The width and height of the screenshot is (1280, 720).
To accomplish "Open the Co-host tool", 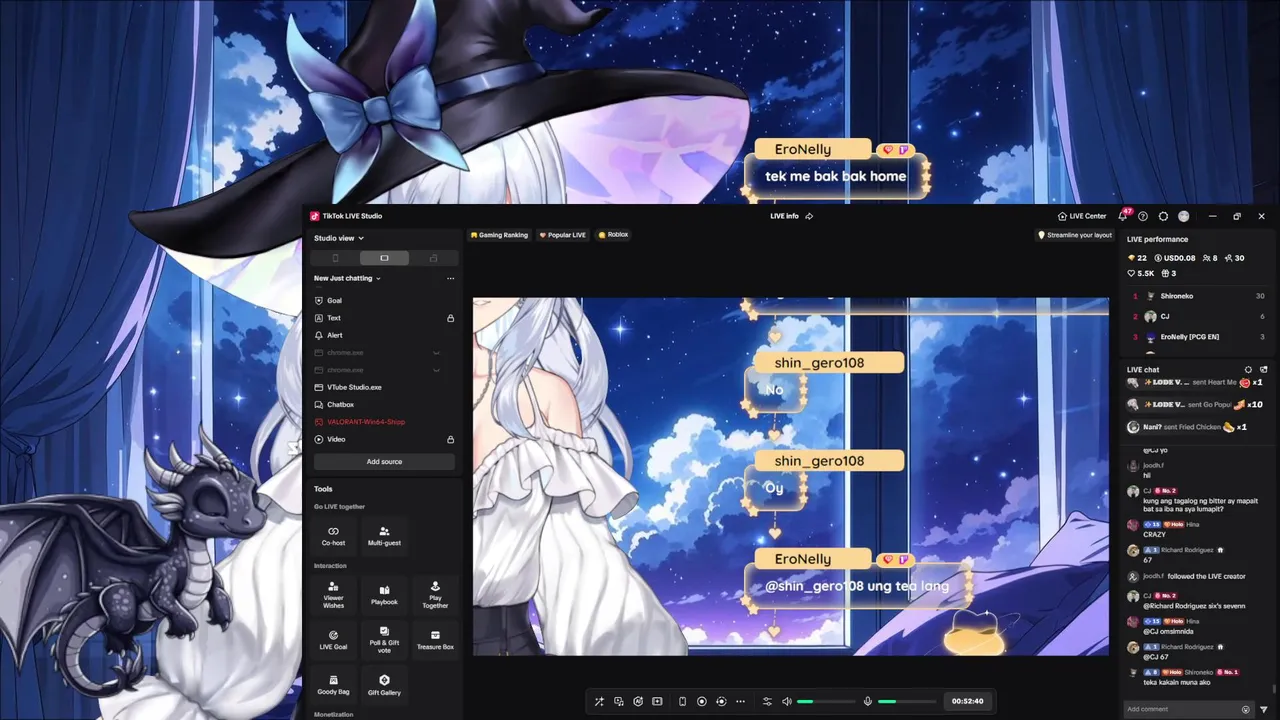I will pos(333,536).
